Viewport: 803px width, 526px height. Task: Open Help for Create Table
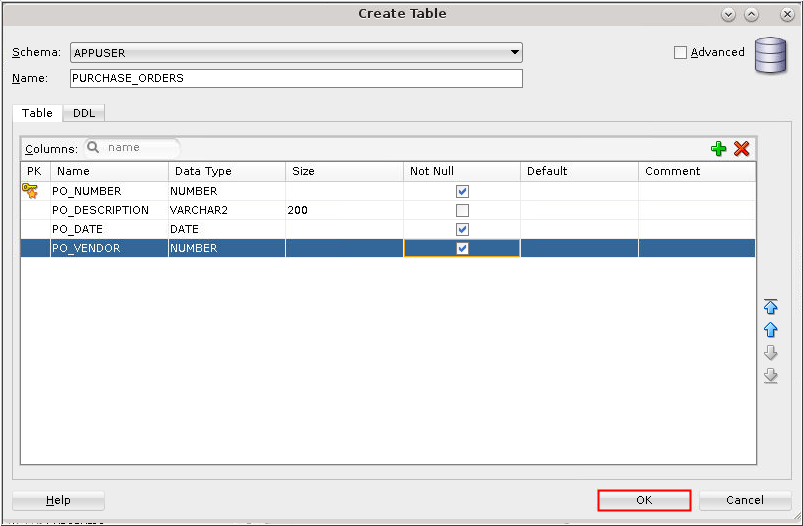[58, 500]
